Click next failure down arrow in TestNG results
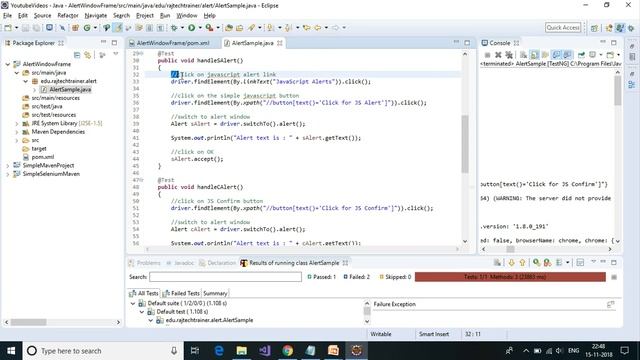This screenshot has width=640, height=360. [511, 263]
